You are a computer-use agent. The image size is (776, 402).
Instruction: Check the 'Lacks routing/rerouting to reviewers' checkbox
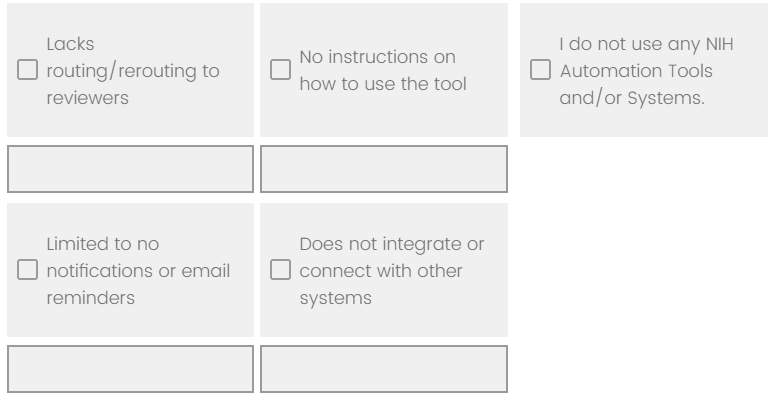(29, 71)
